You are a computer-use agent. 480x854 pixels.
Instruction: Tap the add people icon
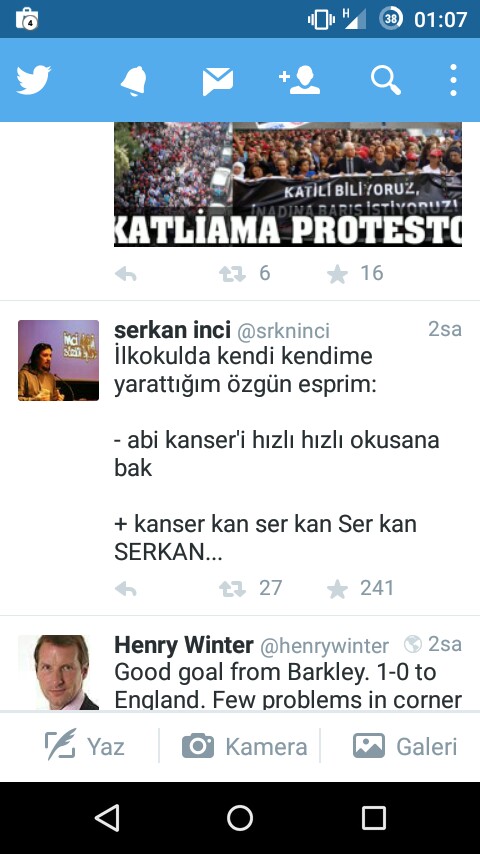[x=299, y=81]
